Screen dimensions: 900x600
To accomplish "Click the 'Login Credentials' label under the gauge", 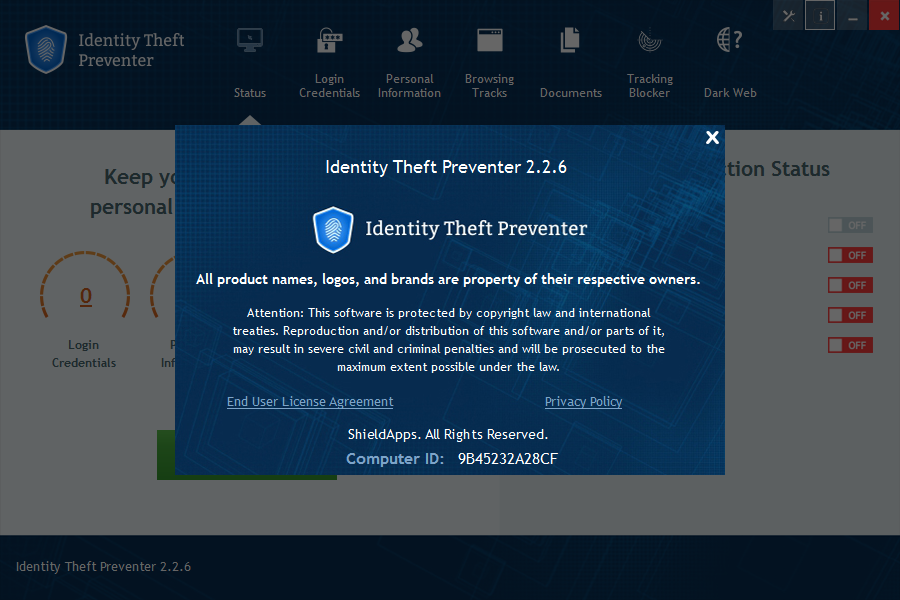I will (x=84, y=354).
